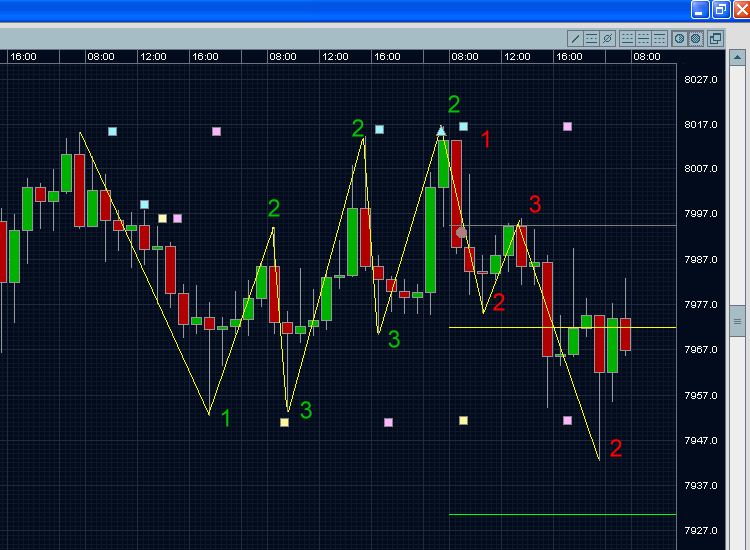
Task: Restore down the application window
Action: coord(721,9)
